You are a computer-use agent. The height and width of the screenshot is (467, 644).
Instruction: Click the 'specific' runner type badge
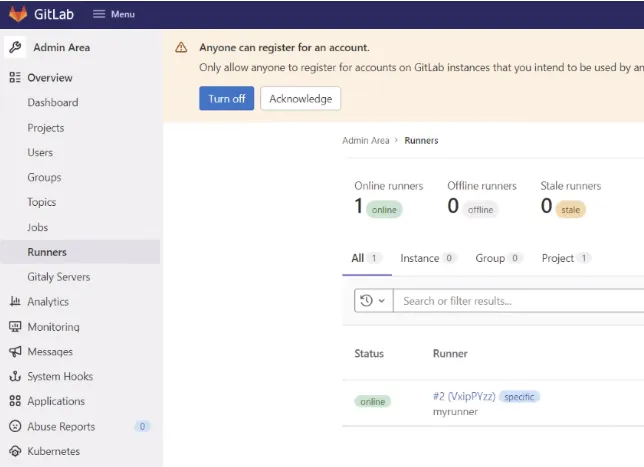coord(519,397)
